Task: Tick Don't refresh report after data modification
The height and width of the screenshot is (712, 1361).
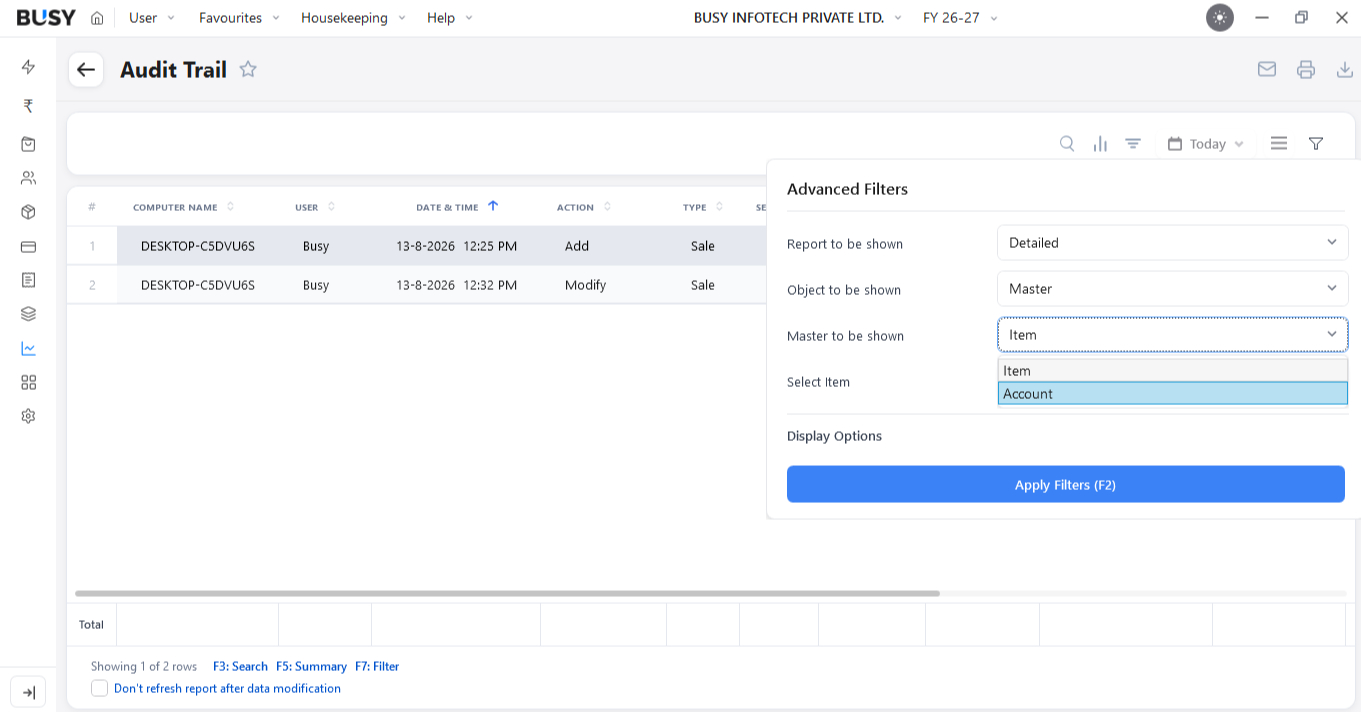Action: click(99, 688)
